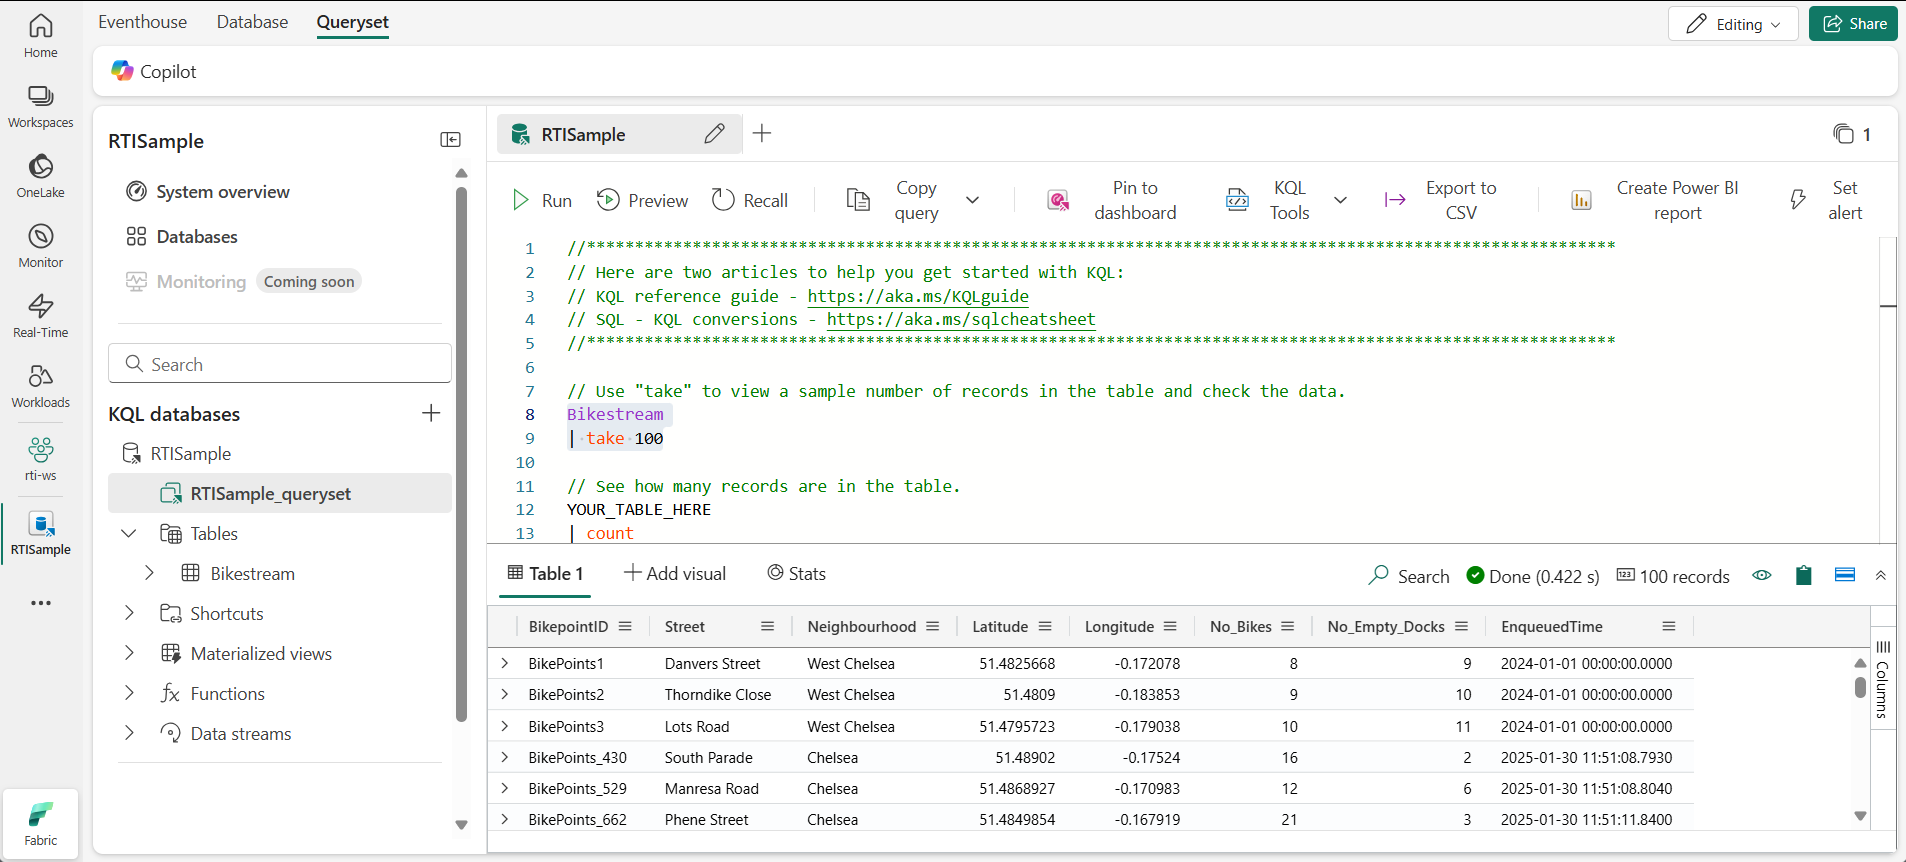Open KQL reference guide link

click(x=918, y=296)
